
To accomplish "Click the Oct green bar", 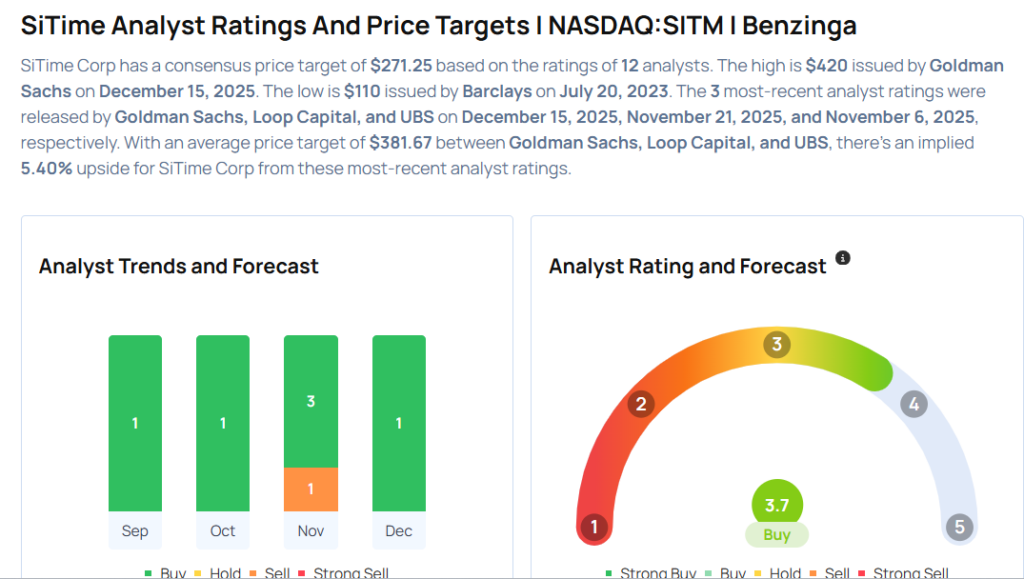I will tap(223, 423).
